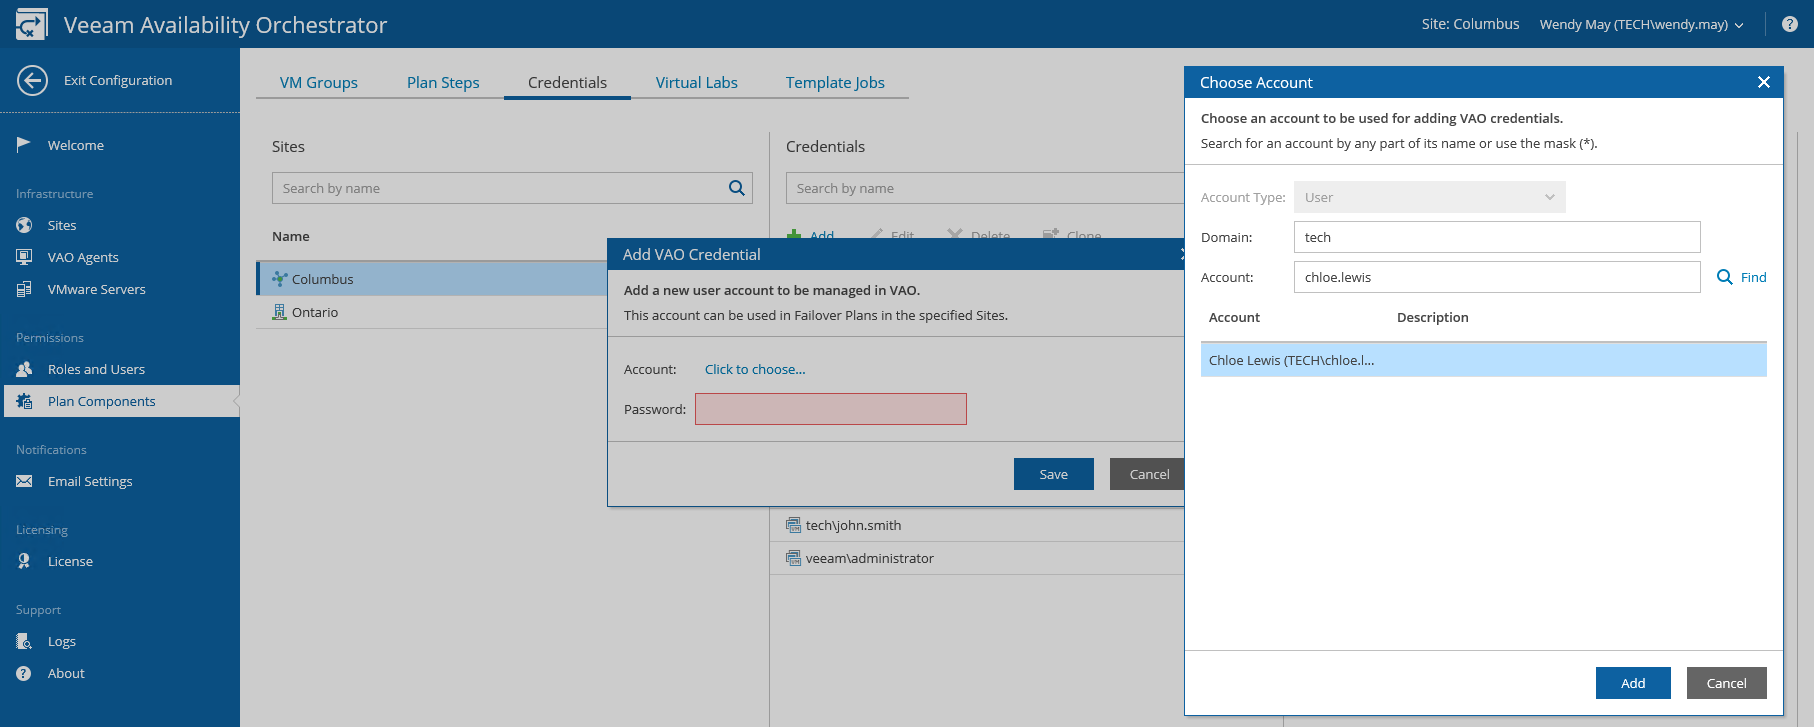1814x727 pixels.
Task: Click the Find magnifier icon
Action: tap(1725, 277)
